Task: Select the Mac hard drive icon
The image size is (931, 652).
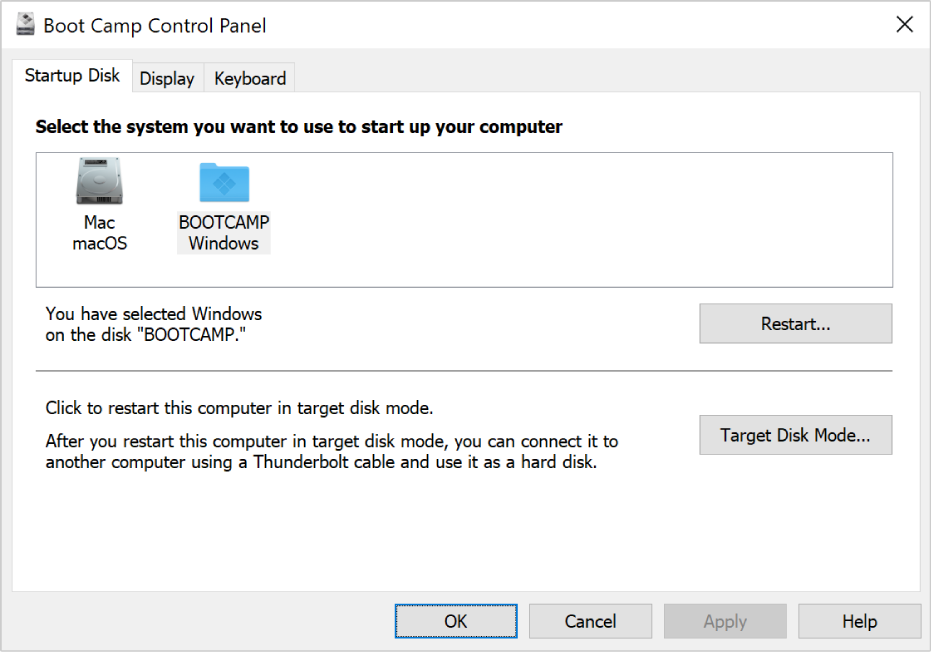Action: click(x=99, y=182)
